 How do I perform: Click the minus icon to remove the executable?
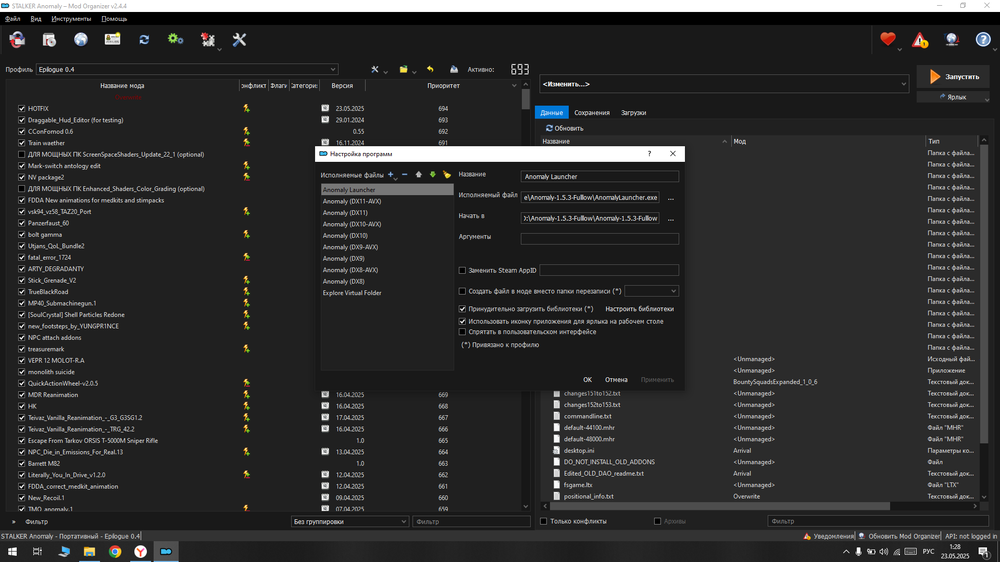pyautogui.click(x=404, y=175)
